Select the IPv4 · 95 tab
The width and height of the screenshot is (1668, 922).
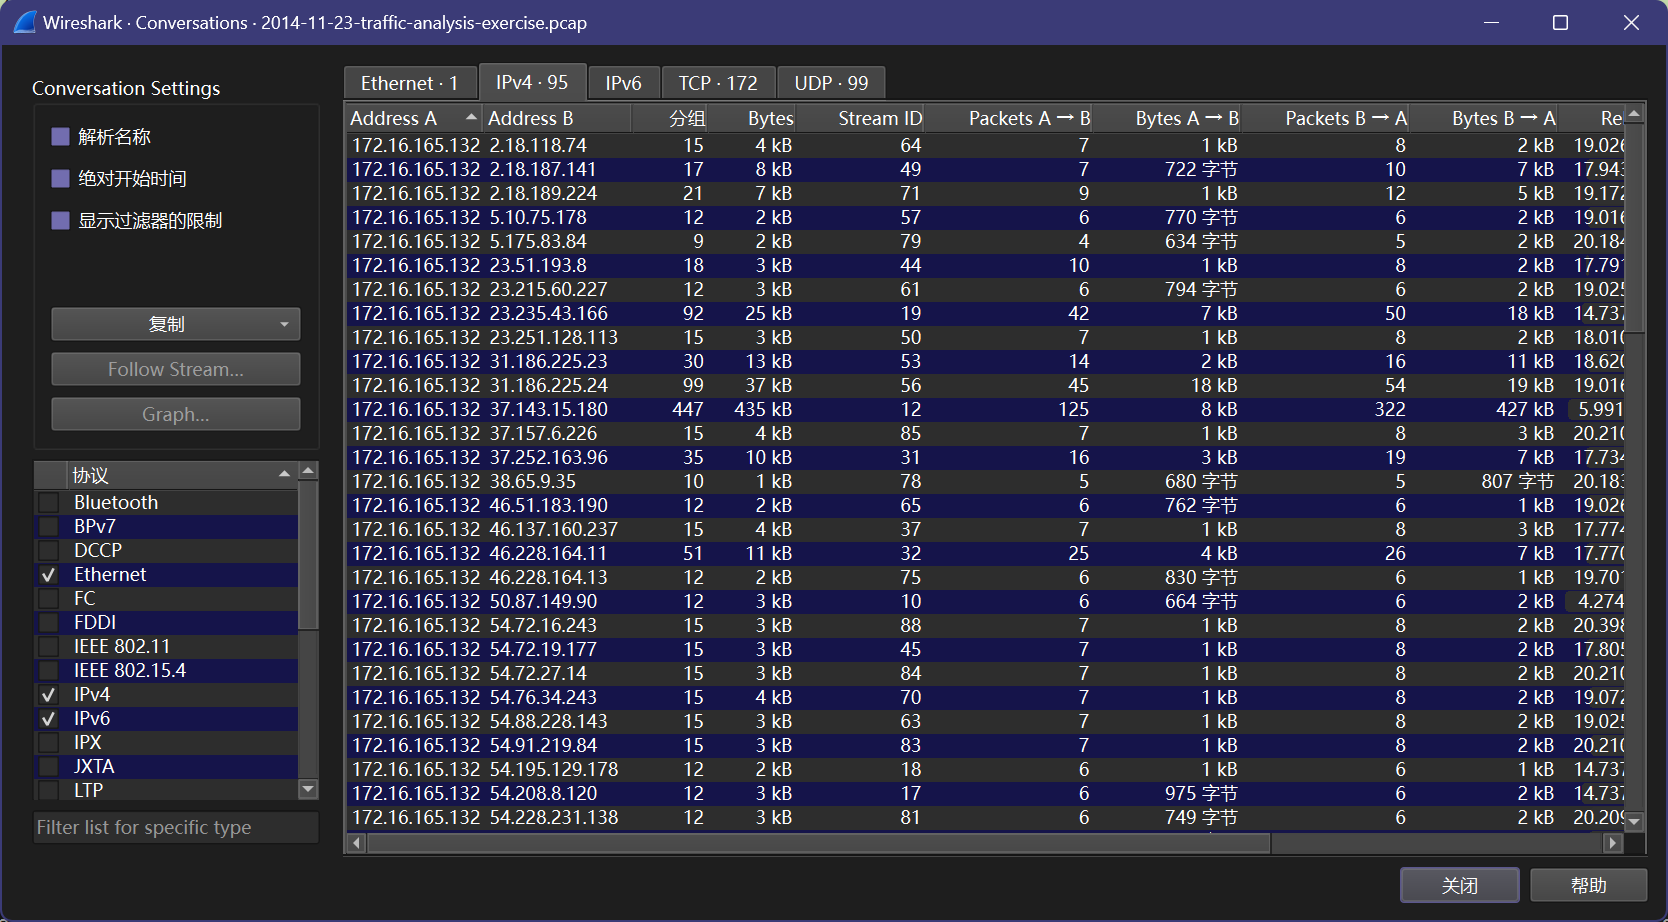tap(532, 82)
